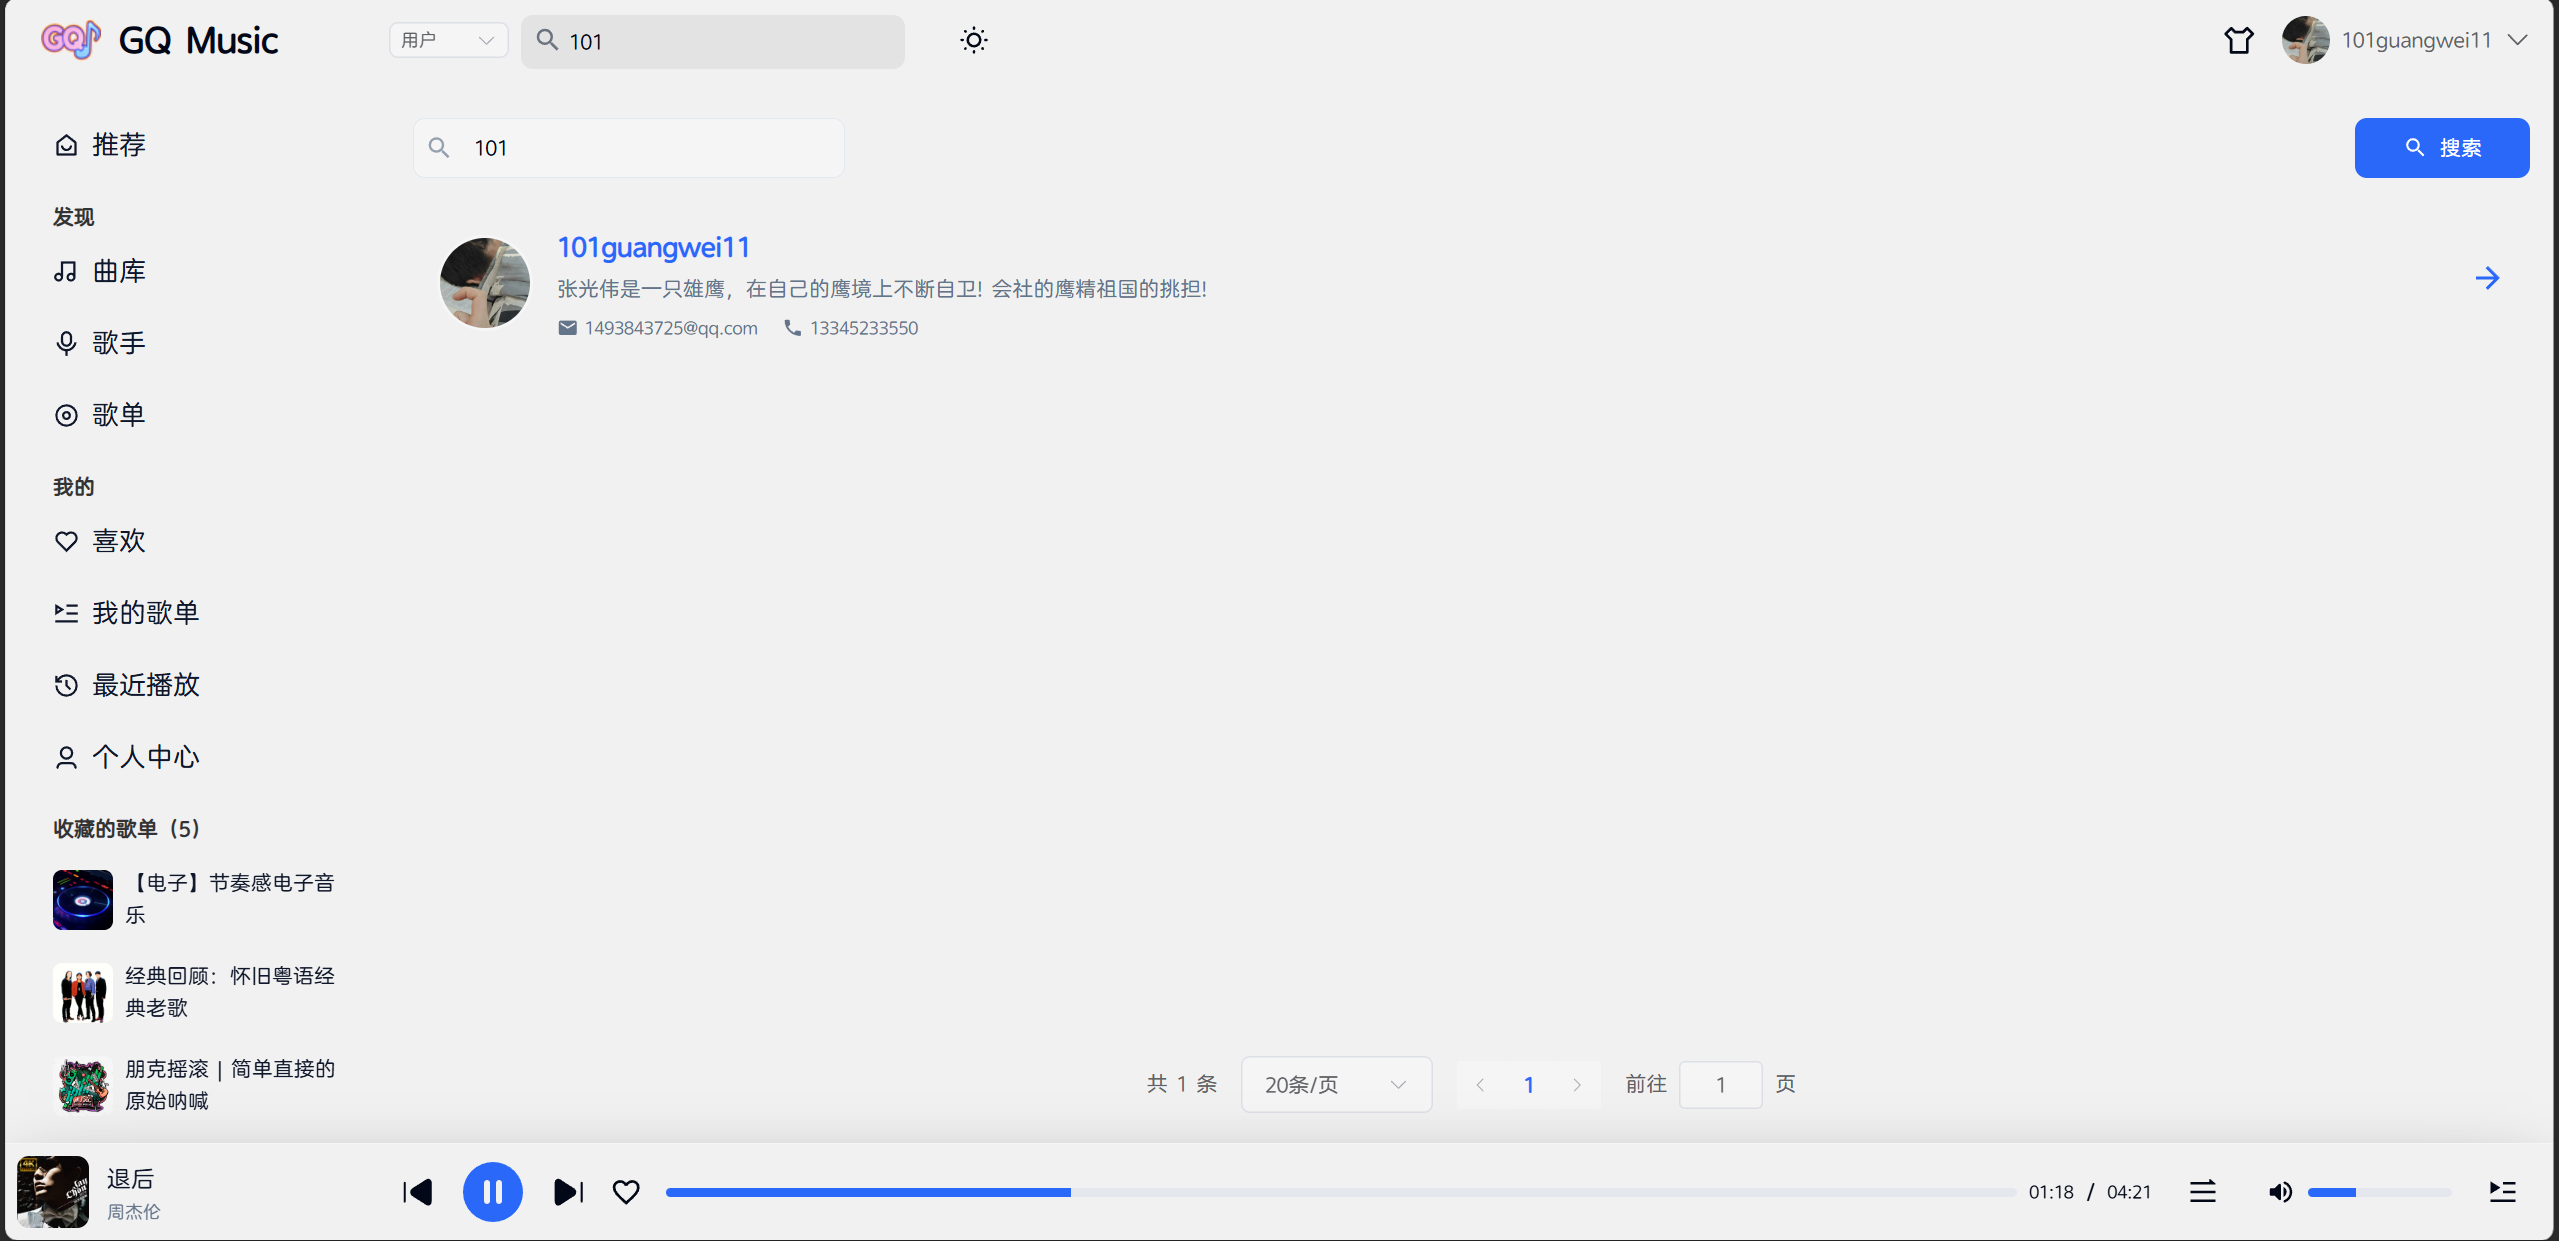Seek within the song progress bar
Screen dimensions: 2559x1241
1340,1191
